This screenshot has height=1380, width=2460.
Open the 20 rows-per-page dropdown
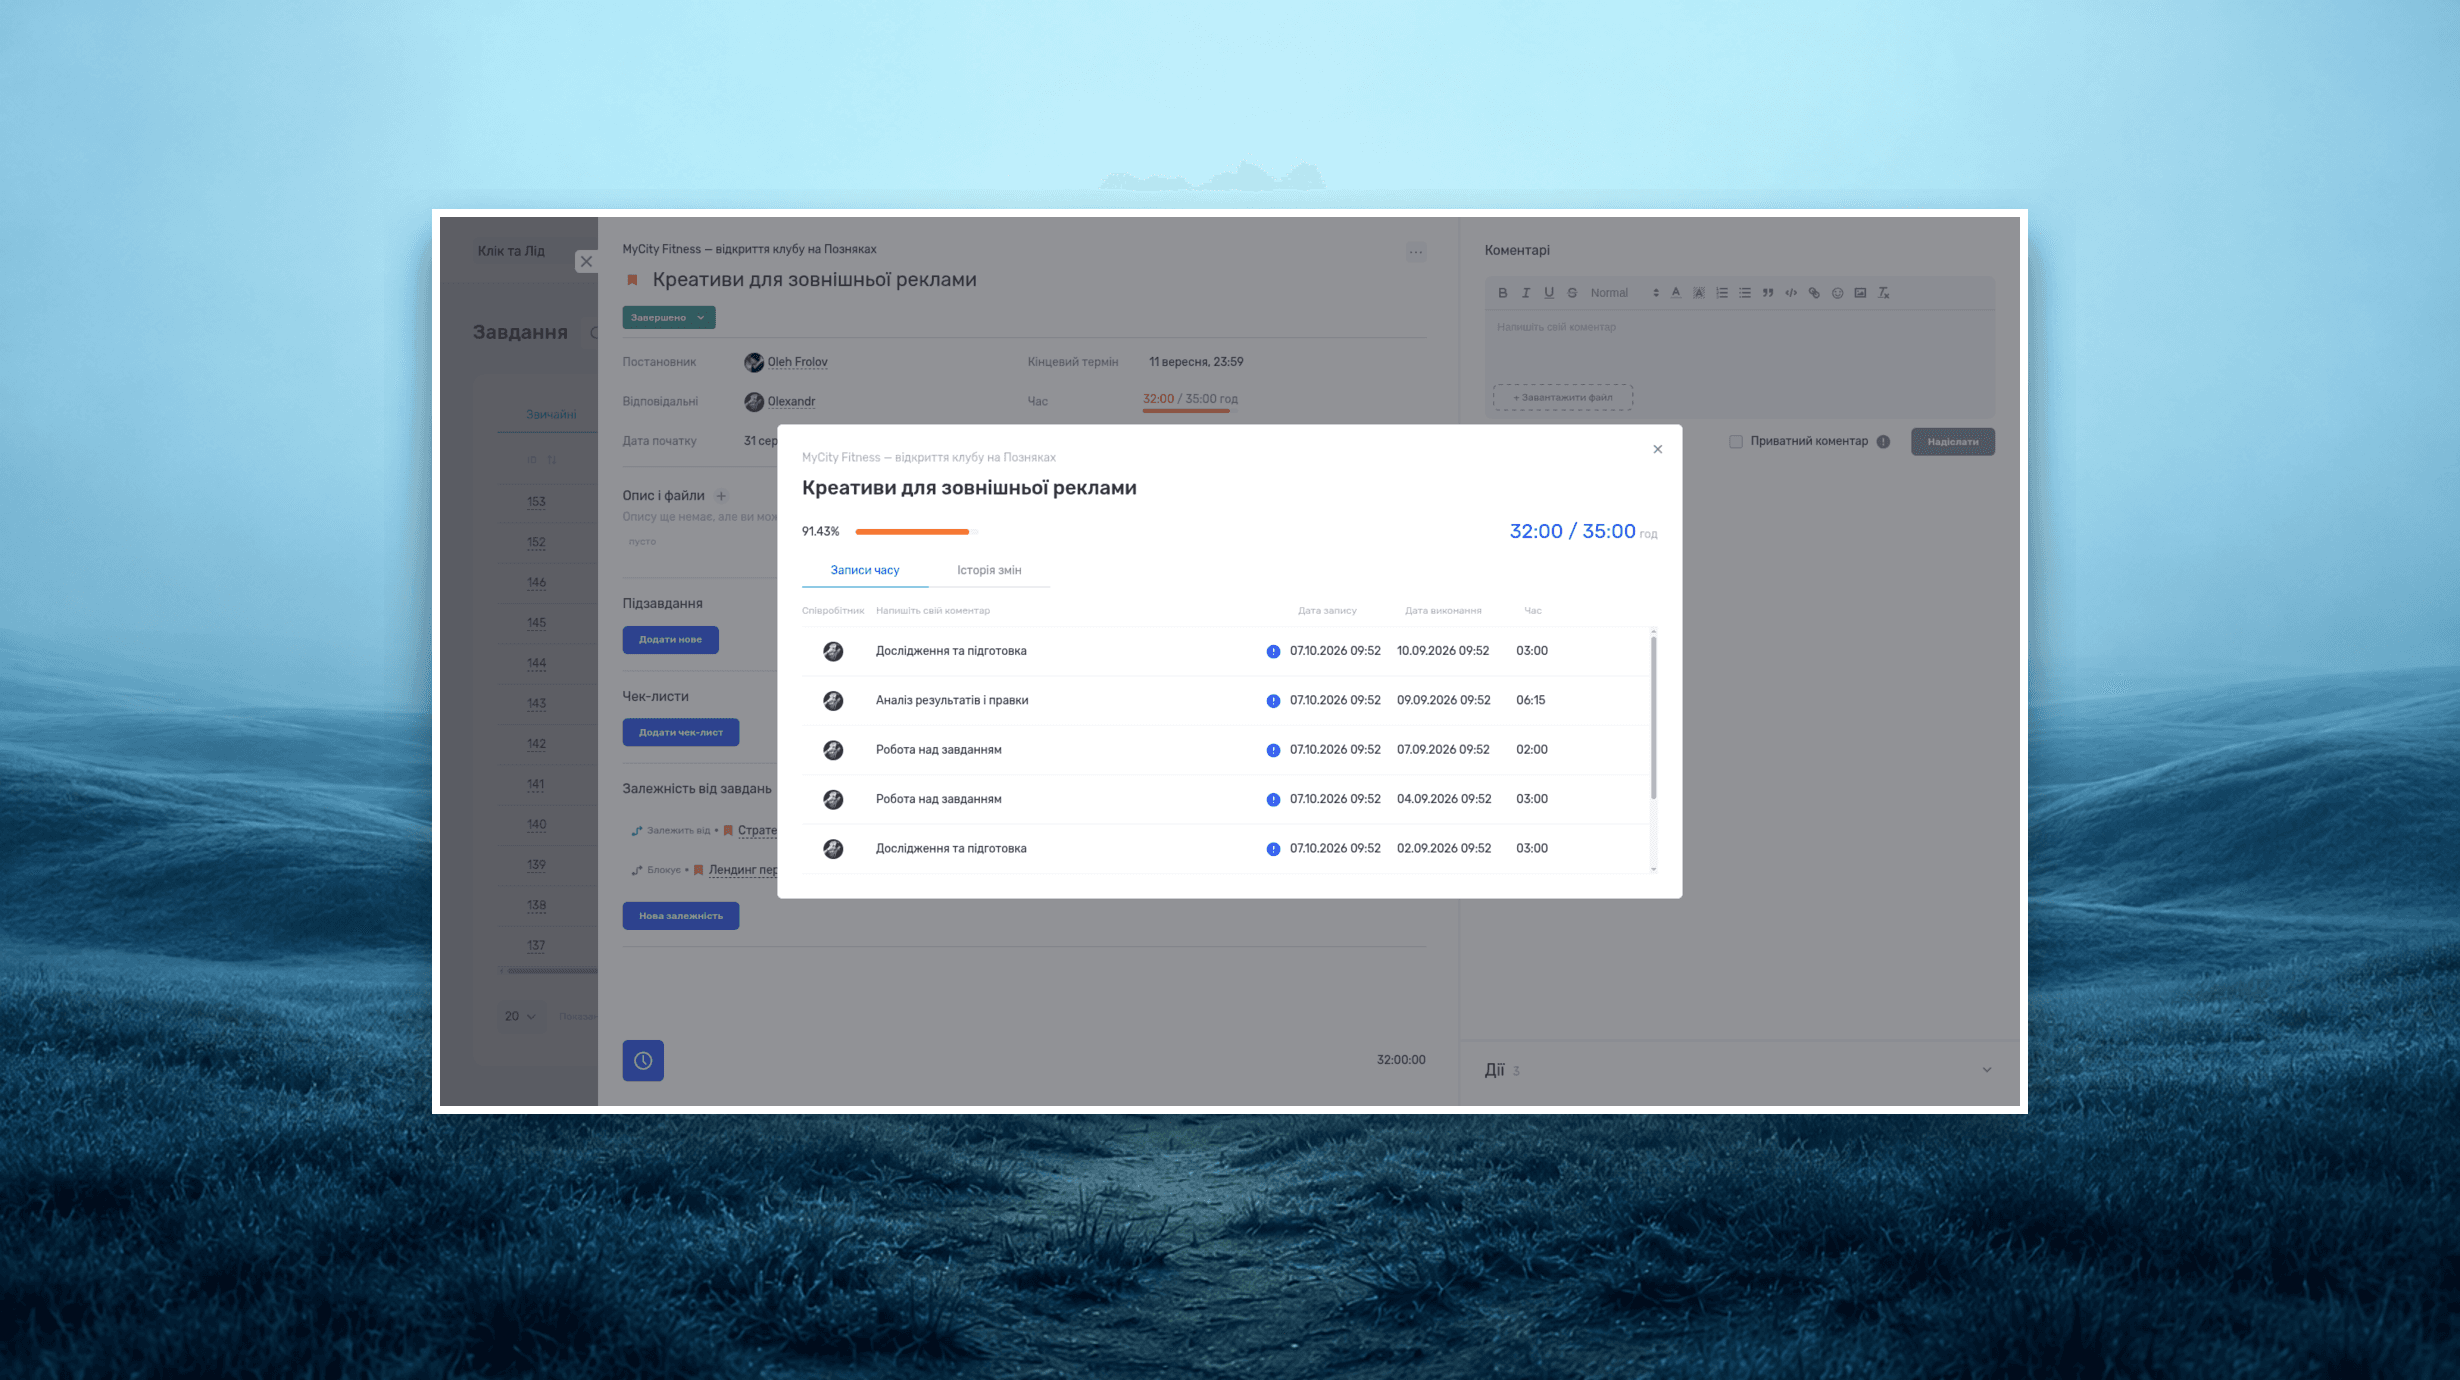pos(520,1016)
